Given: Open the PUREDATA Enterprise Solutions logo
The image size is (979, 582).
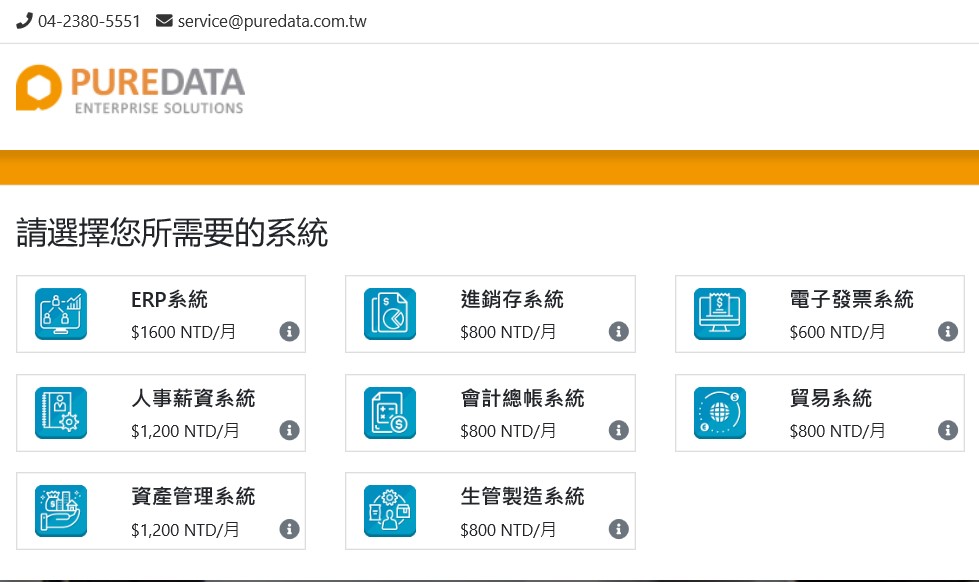Looking at the screenshot, I should pos(130,90).
